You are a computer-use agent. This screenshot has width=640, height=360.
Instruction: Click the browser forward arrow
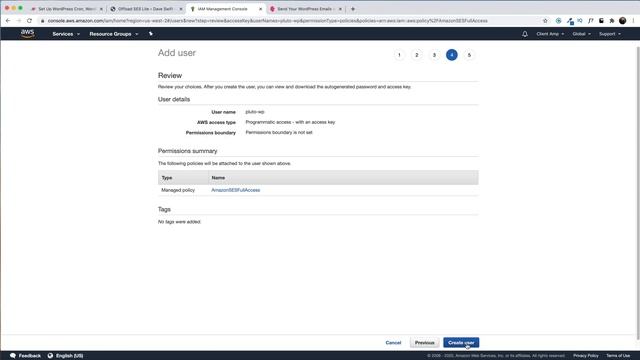click(x=18, y=20)
